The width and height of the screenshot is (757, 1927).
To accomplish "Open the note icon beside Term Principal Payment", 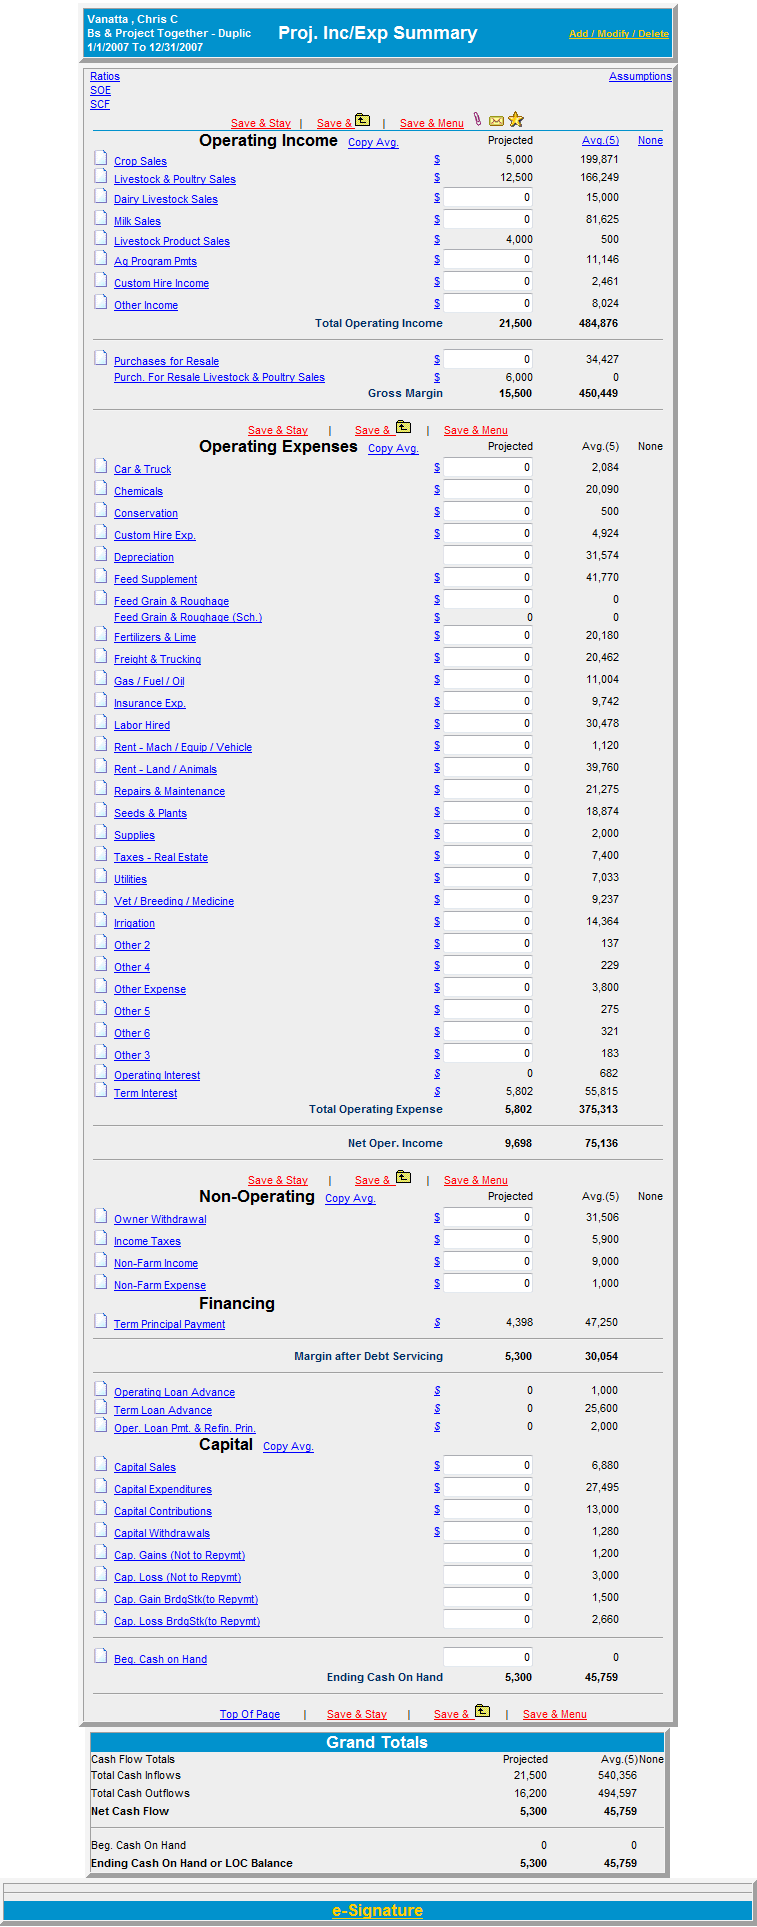I will click(x=101, y=1321).
